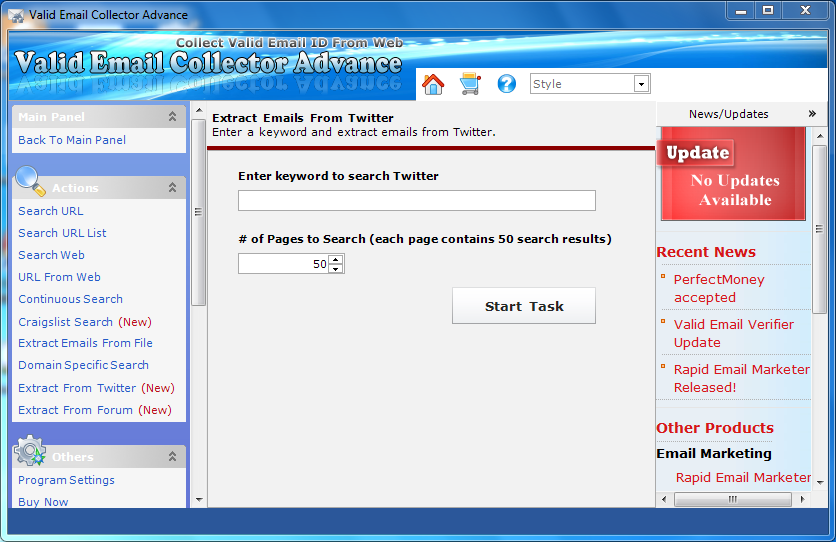Click the Twitter keyword input field
This screenshot has height=542, width=836.
coord(417,200)
